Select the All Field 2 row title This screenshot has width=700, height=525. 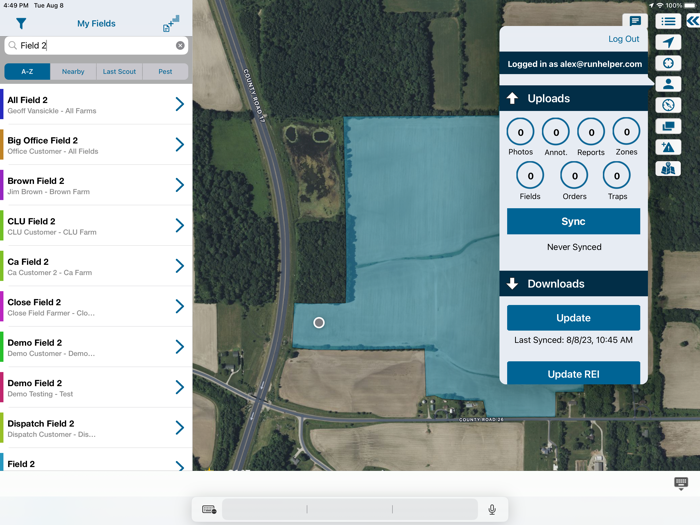click(x=27, y=100)
